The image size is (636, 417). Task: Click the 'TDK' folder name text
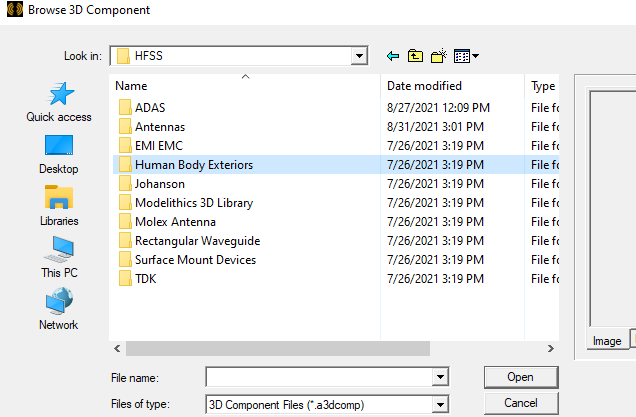click(146, 279)
